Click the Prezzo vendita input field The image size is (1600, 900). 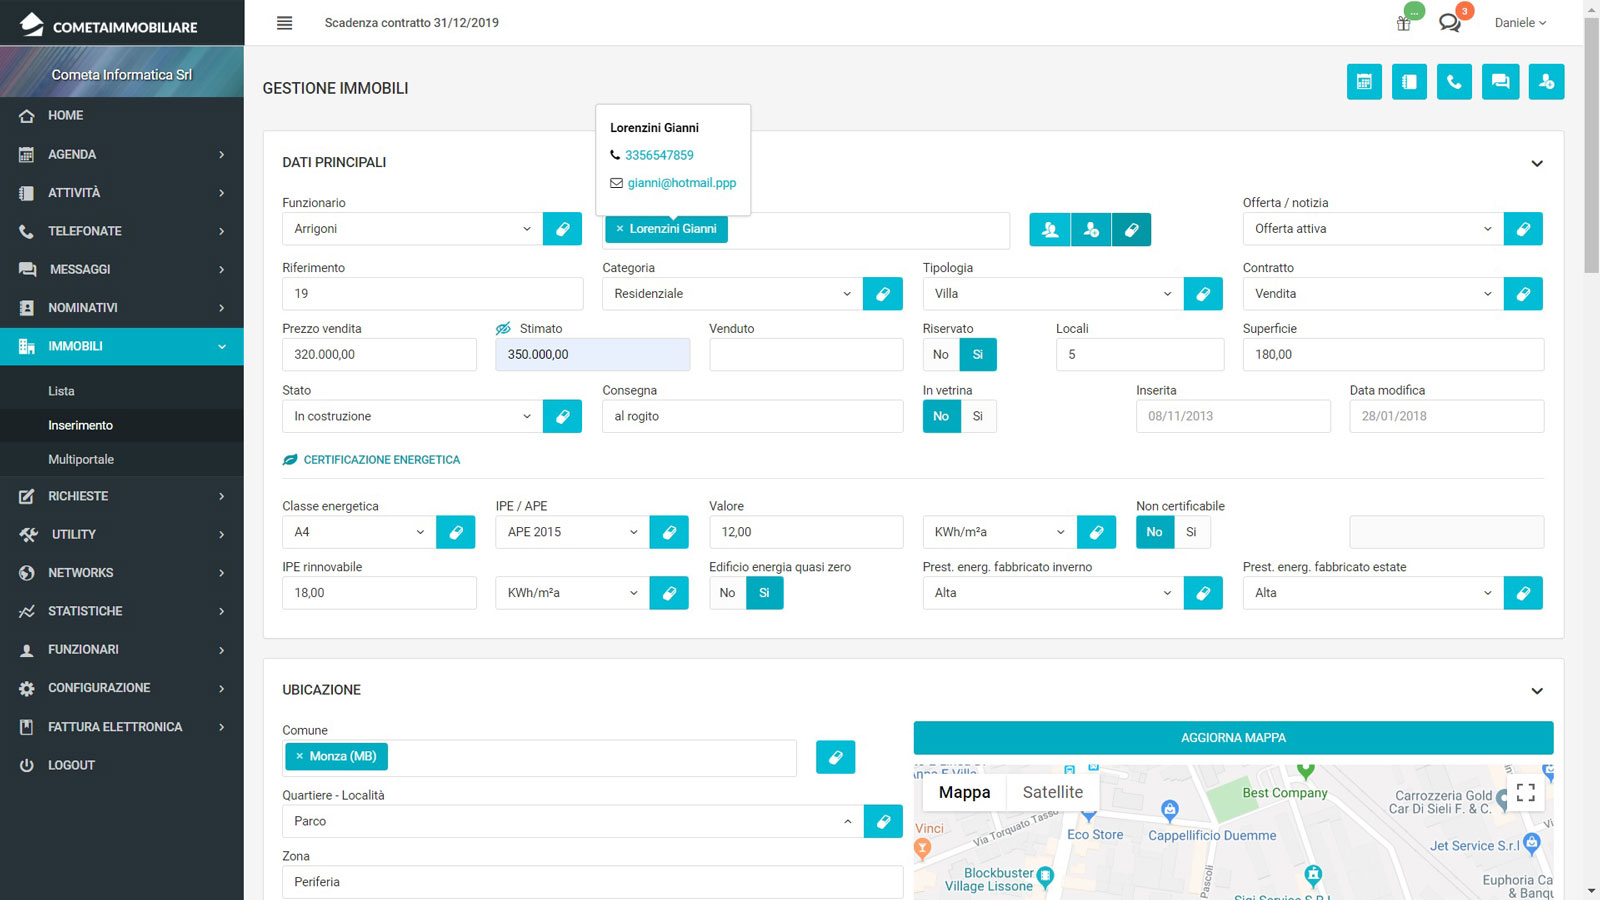tap(379, 355)
